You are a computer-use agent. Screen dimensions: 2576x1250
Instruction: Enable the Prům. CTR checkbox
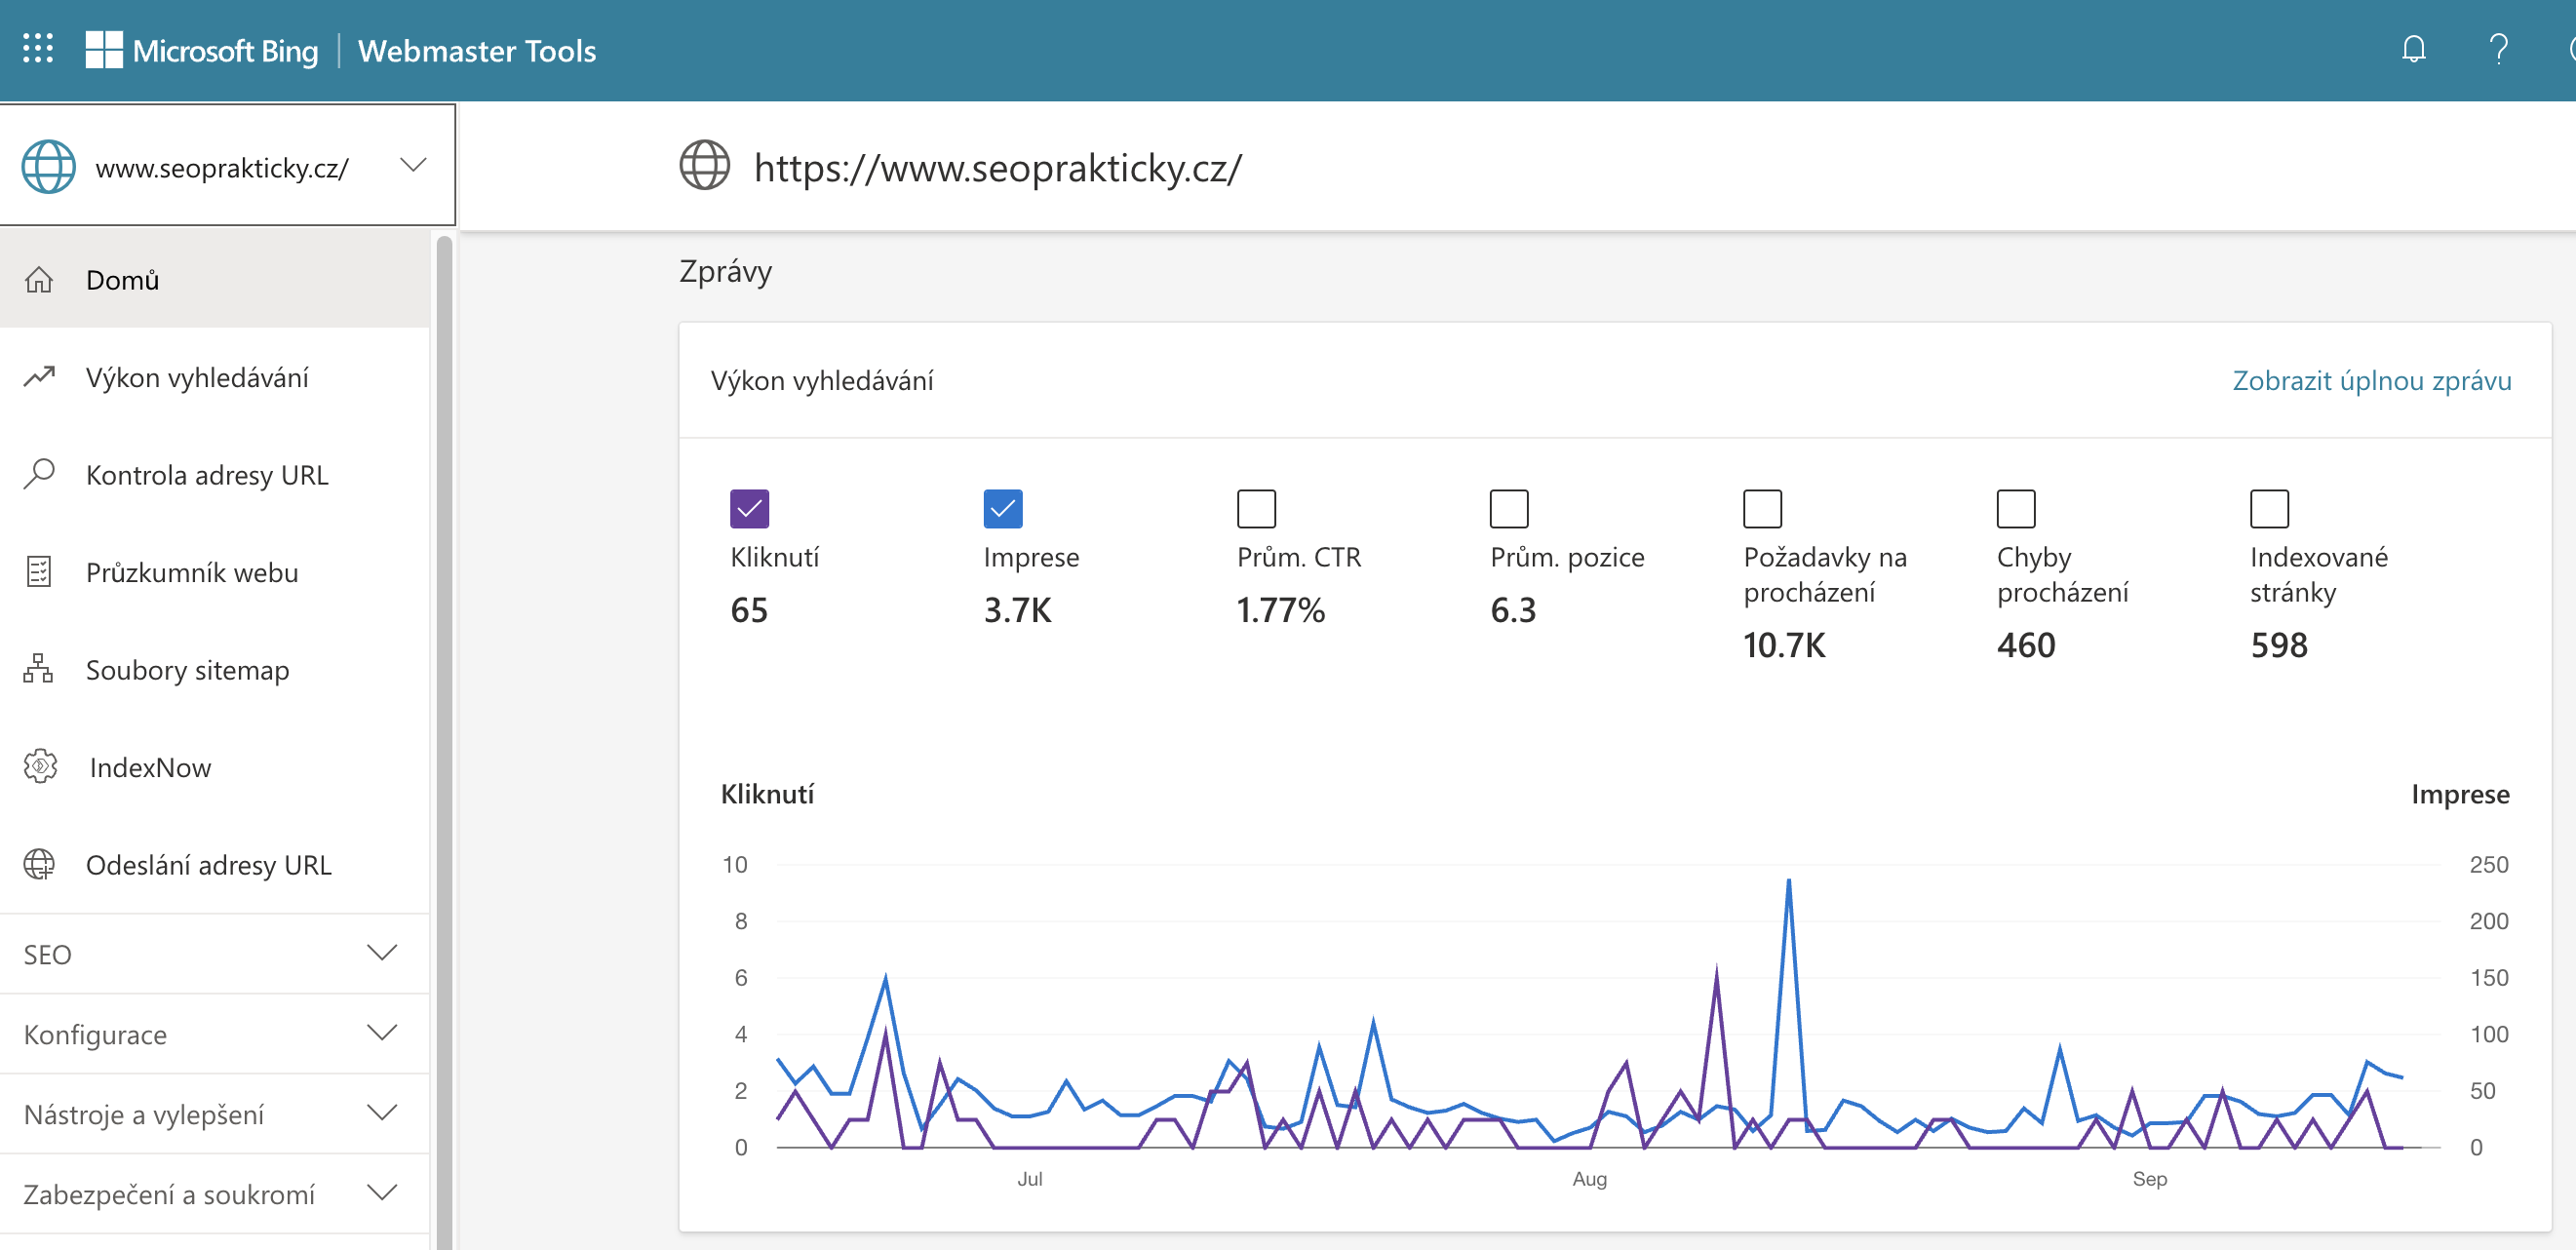[1256, 509]
